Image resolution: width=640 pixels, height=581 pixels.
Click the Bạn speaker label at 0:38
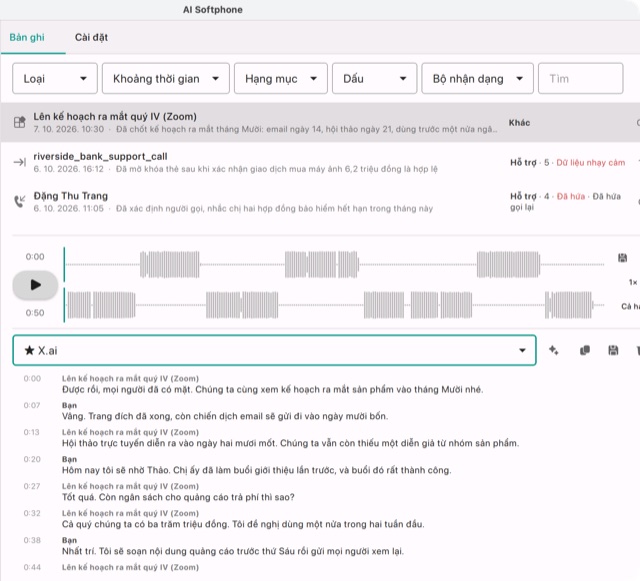pos(69,540)
